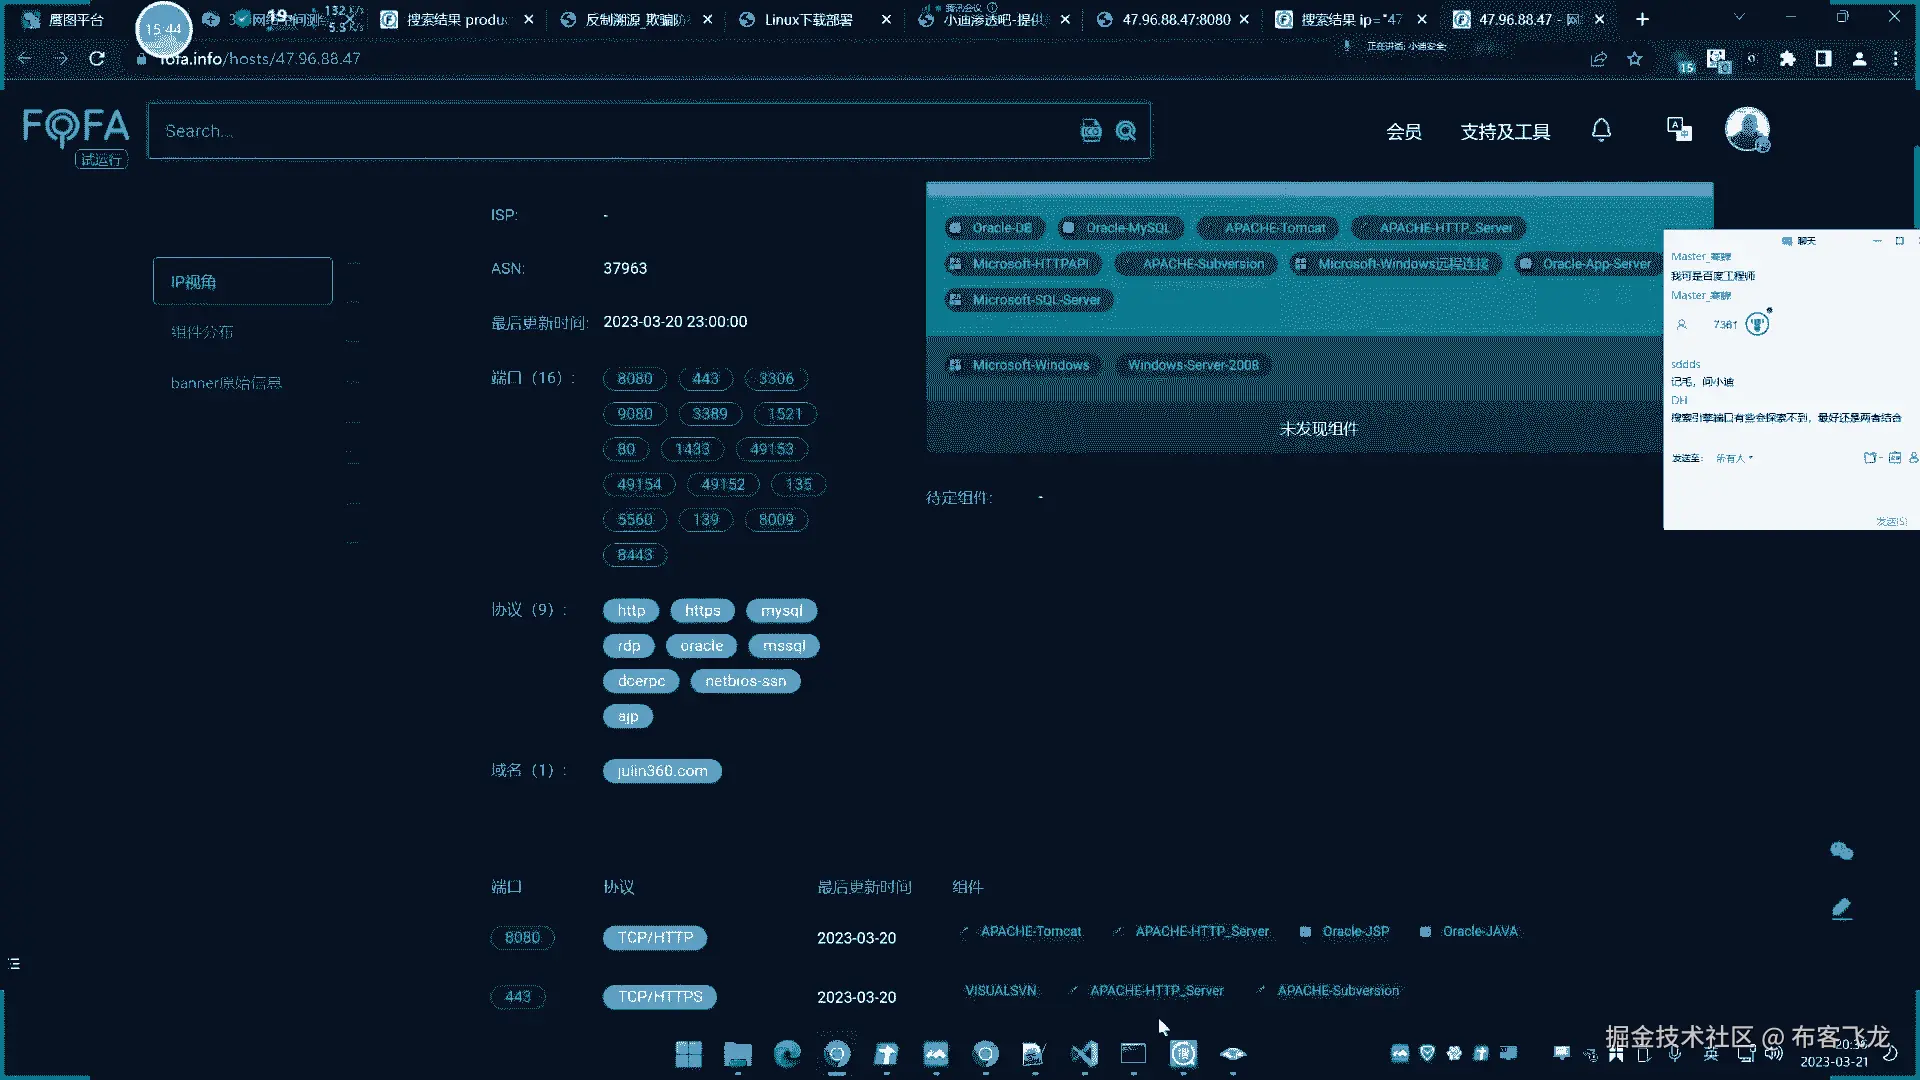Open the Edge browser from the taskbar
Image resolution: width=1920 pixels, height=1080 pixels.
[x=787, y=1054]
